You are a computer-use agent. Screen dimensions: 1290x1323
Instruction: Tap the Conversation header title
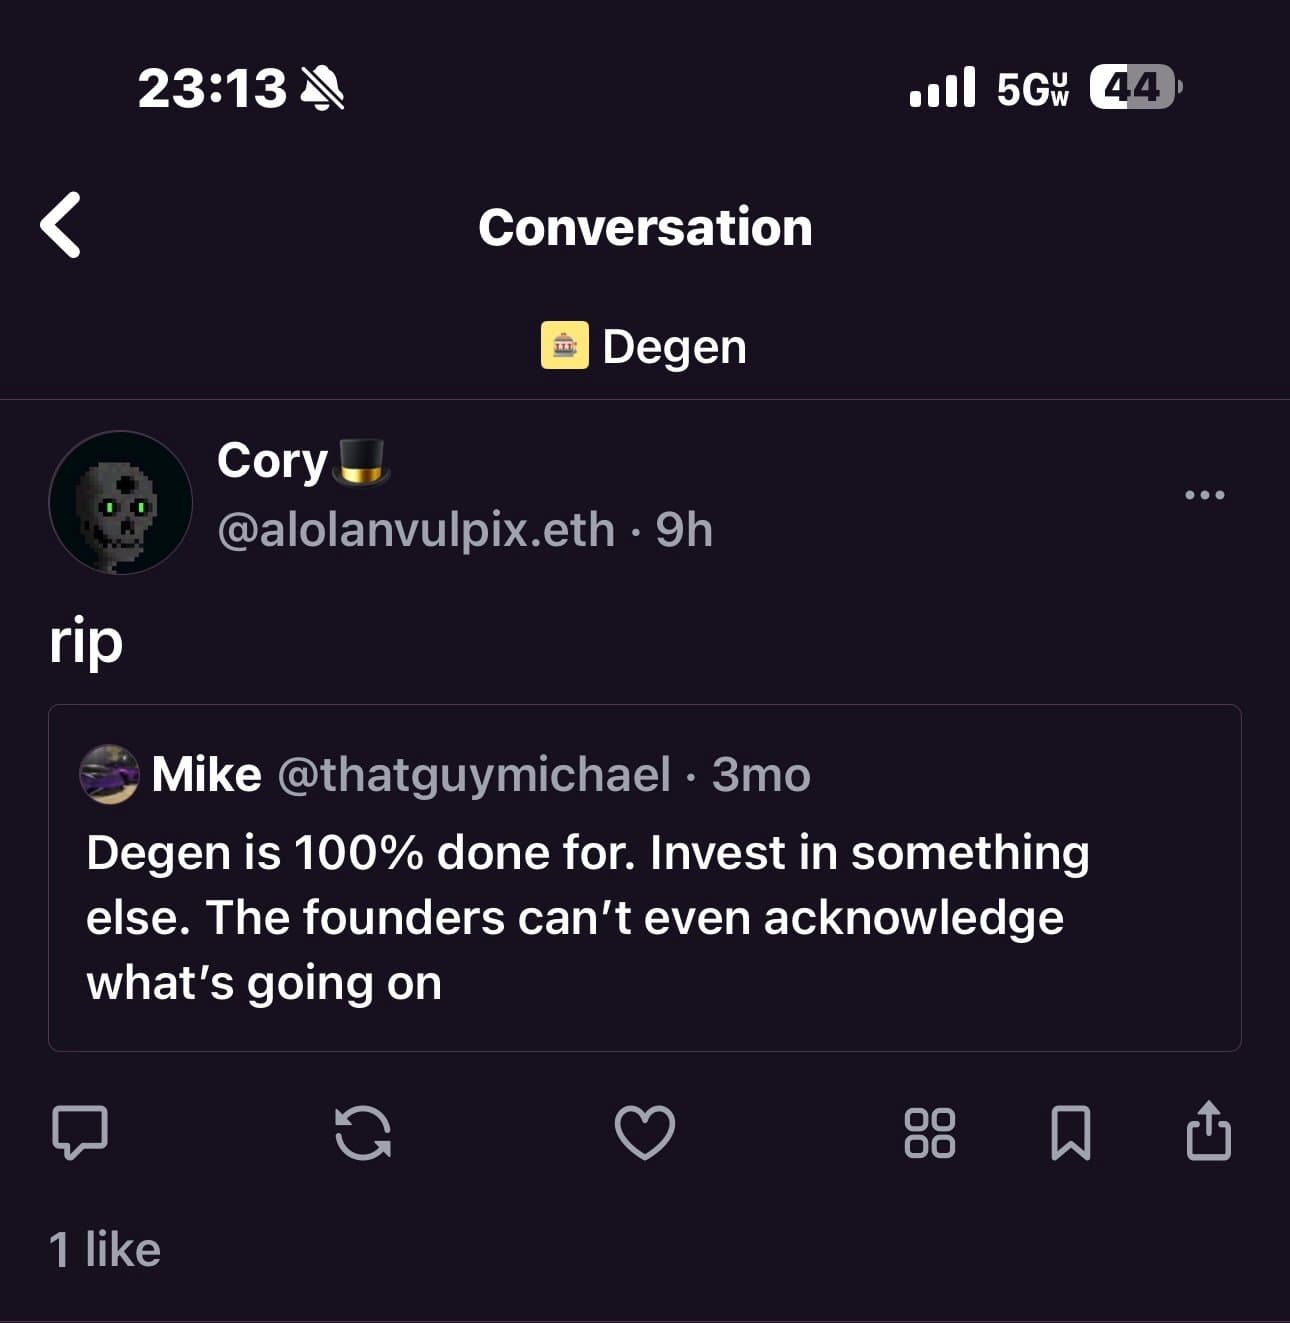pos(645,227)
